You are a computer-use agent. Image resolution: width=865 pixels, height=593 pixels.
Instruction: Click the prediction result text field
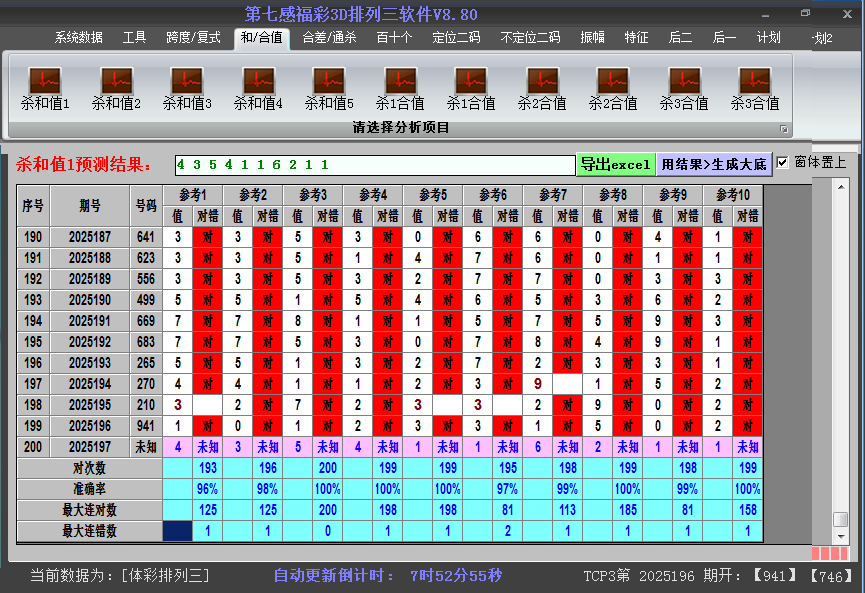click(375, 165)
